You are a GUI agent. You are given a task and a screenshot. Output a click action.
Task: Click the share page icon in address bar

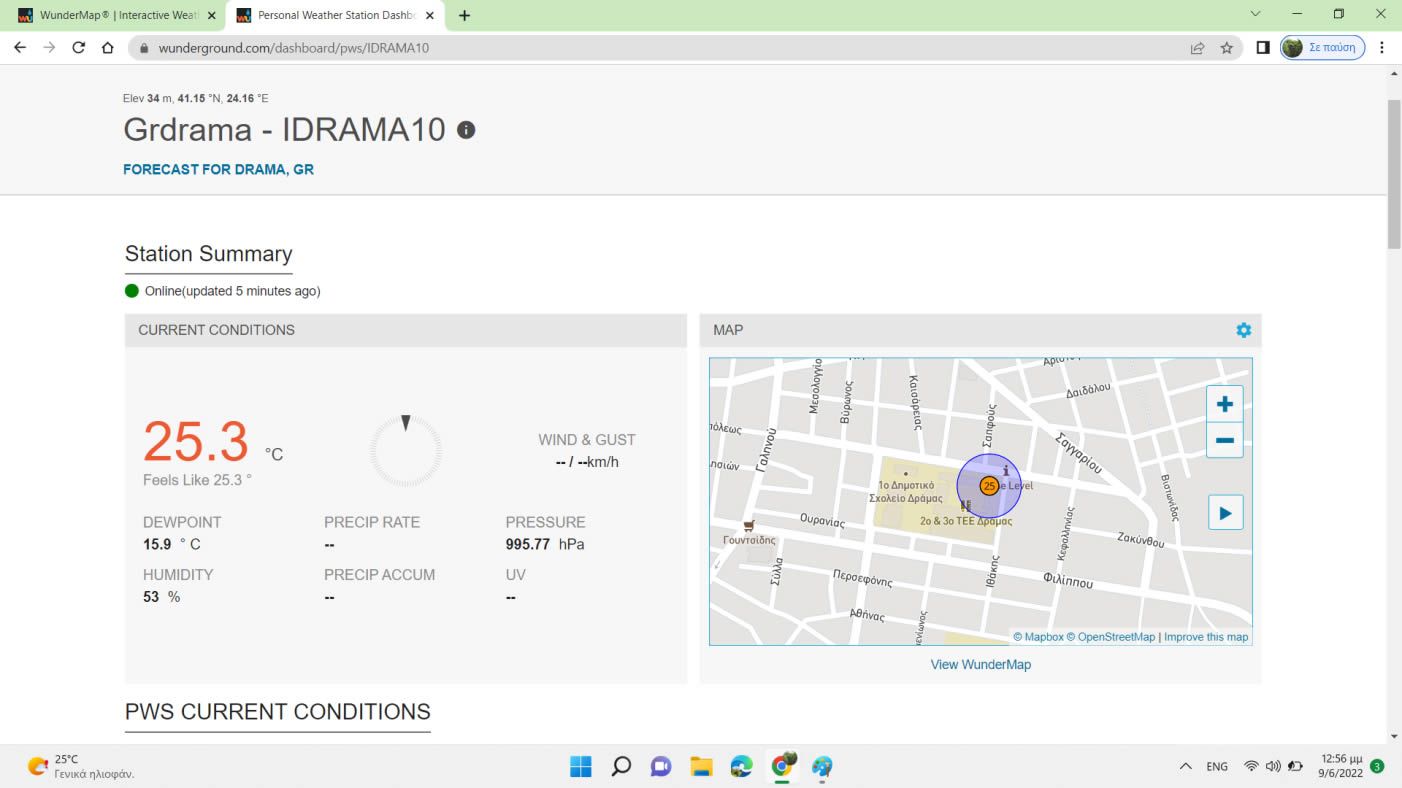click(x=1197, y=47)
